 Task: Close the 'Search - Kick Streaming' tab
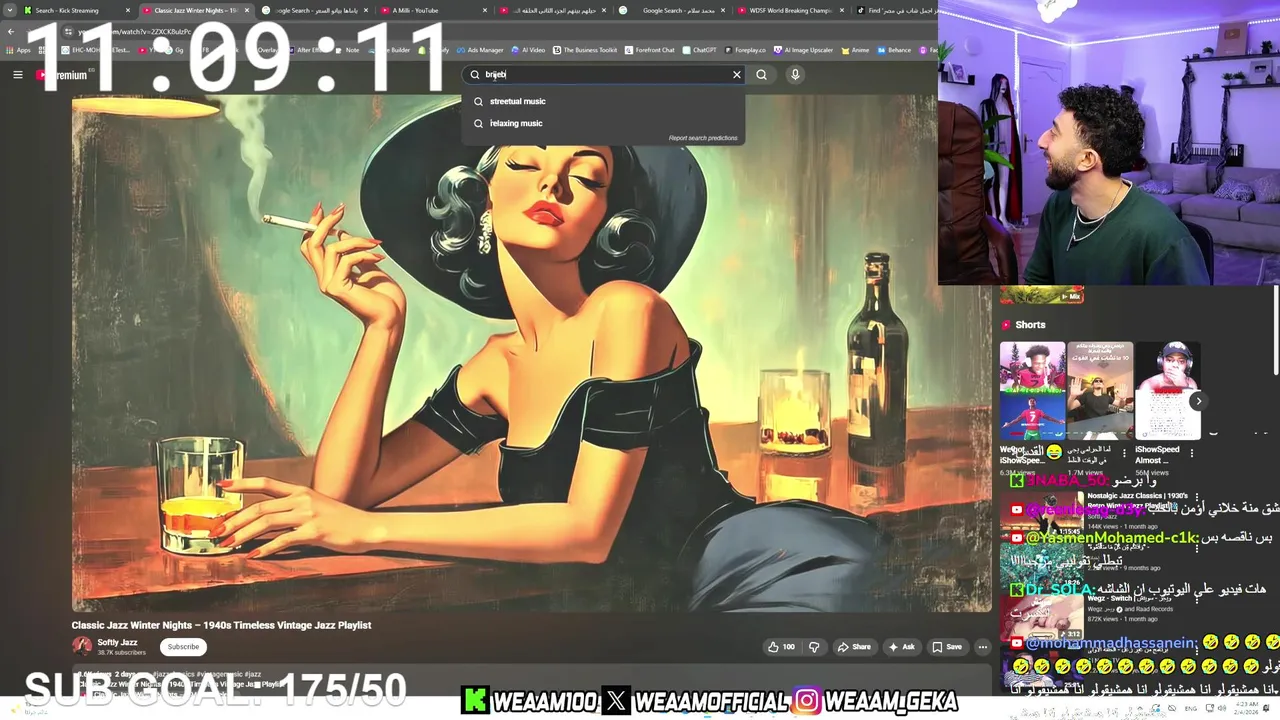click(128, 10)
